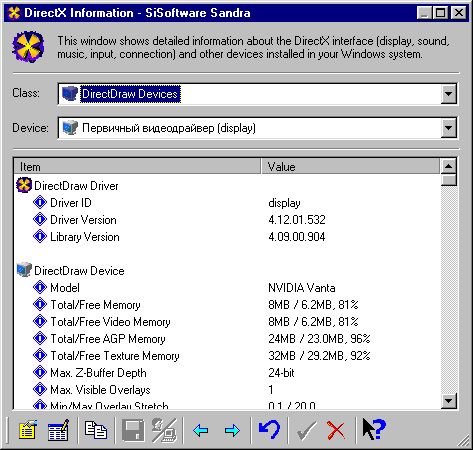
Task: Click the 24-bit value
Action: pyautogui.click(x=281, y=373)
